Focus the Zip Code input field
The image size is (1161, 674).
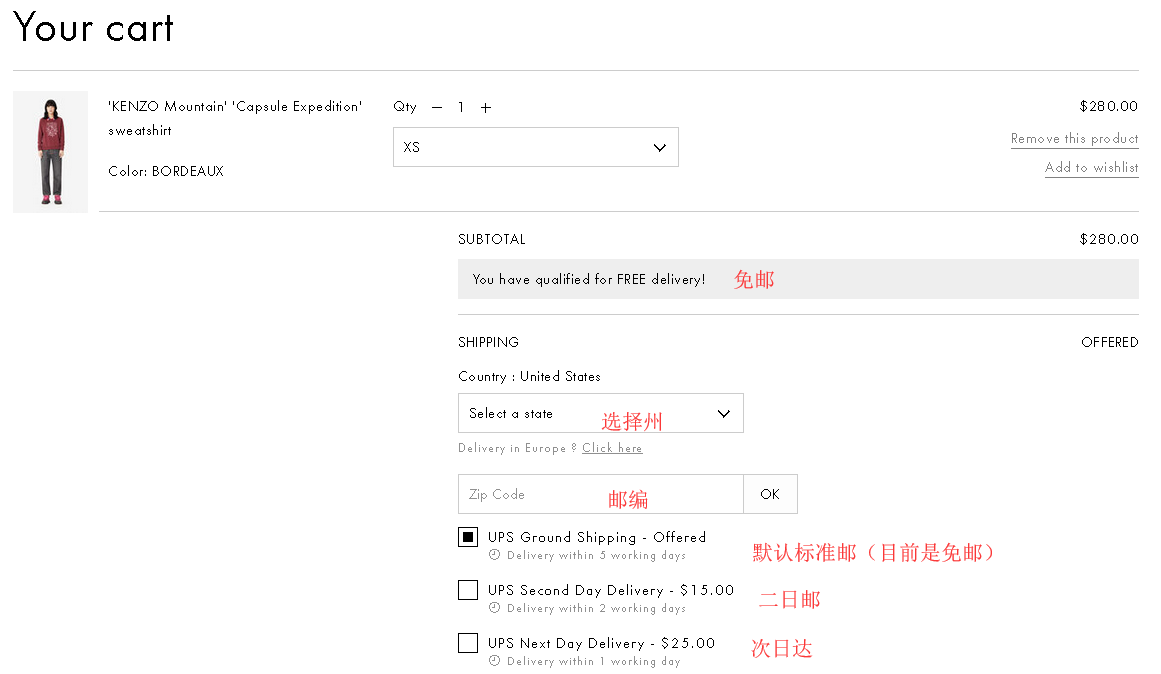[x=600, y=494]
